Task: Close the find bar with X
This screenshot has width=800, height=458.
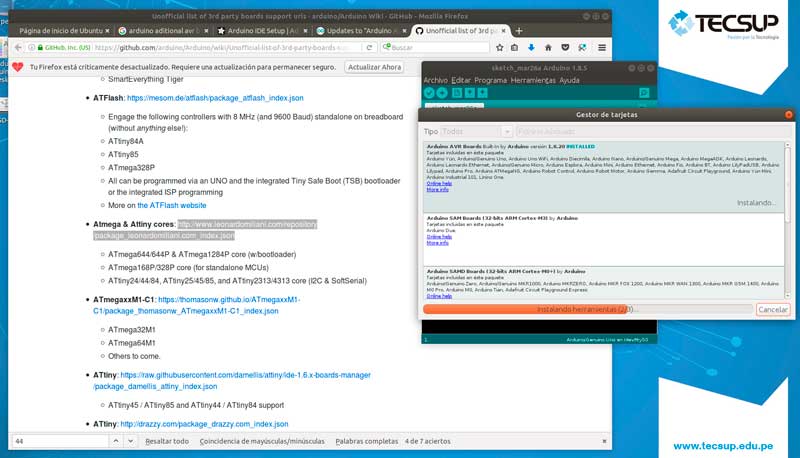Action: 604,441
